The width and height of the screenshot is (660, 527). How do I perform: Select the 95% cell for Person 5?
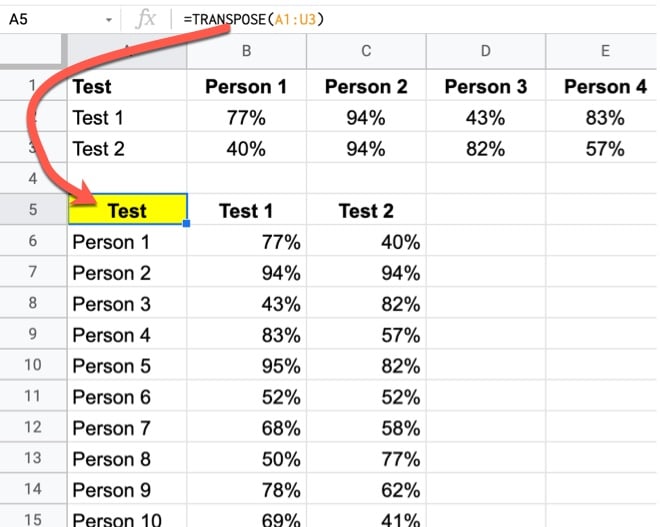click(x=246, y=365)
